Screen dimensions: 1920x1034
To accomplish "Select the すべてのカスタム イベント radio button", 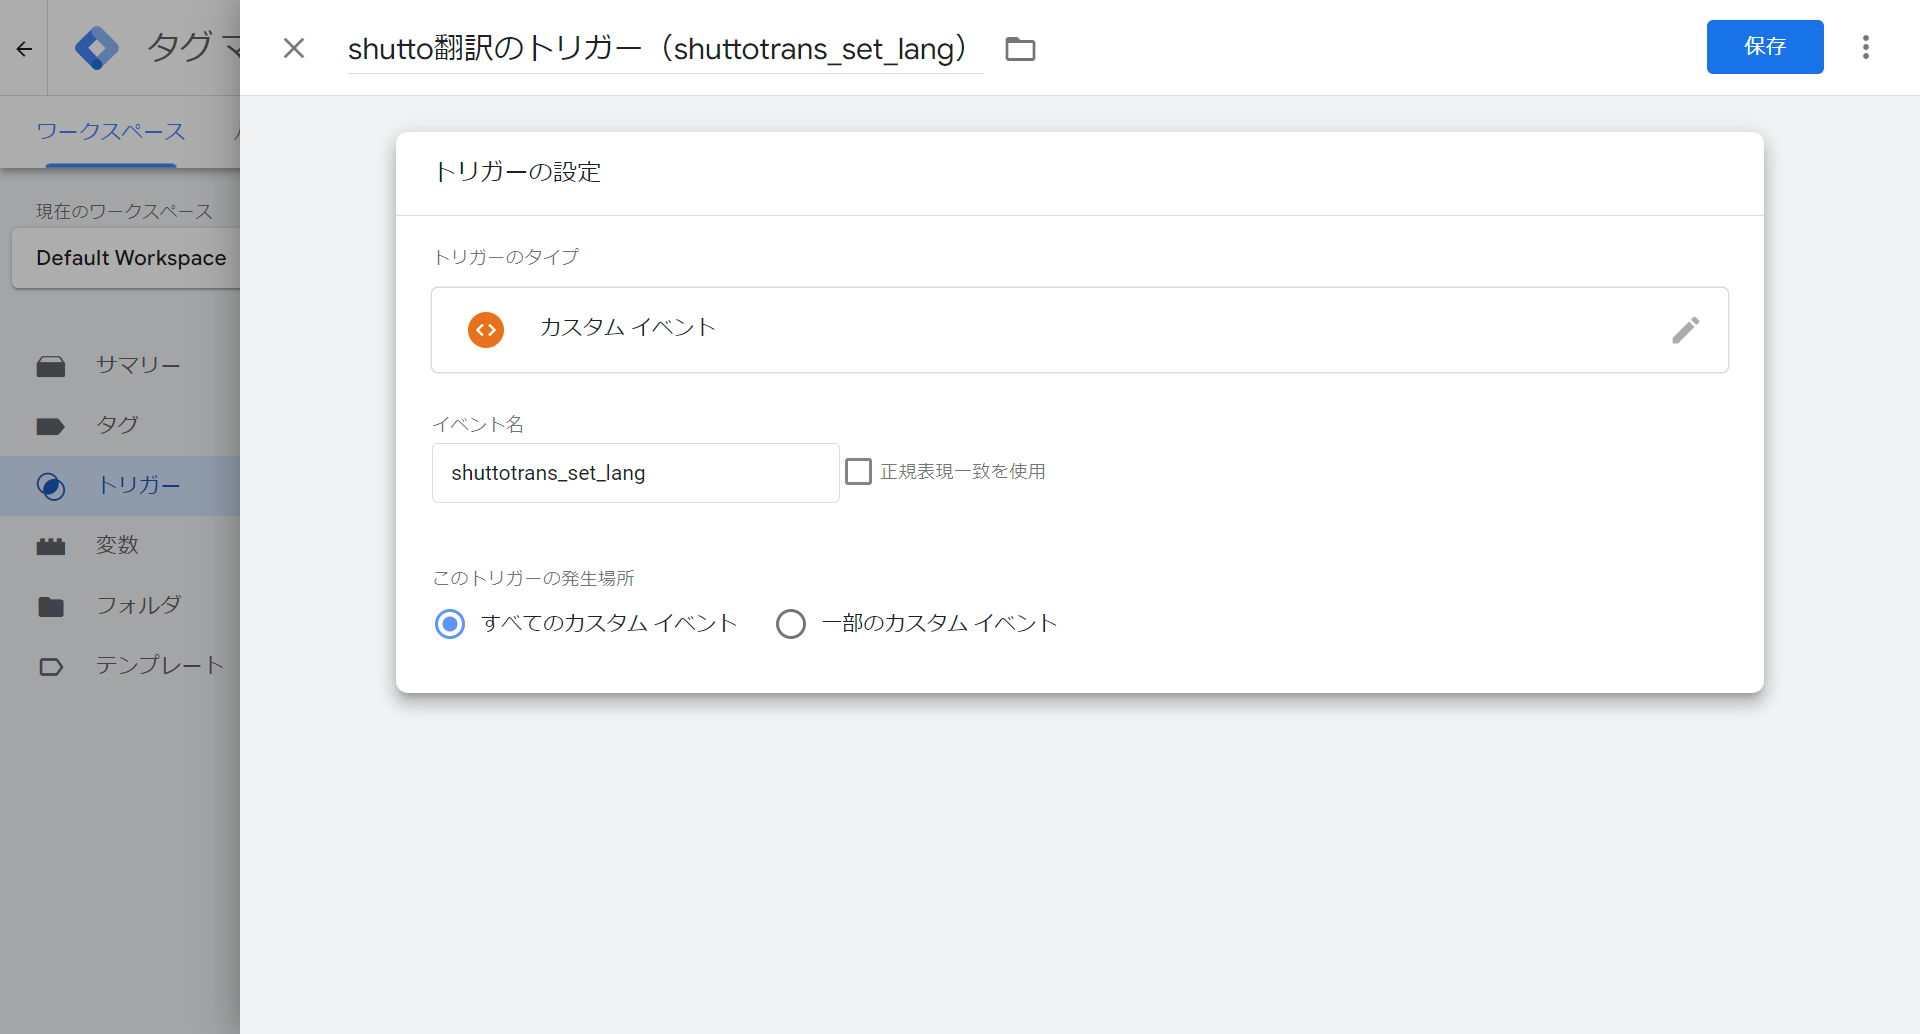I will [450, 624].
